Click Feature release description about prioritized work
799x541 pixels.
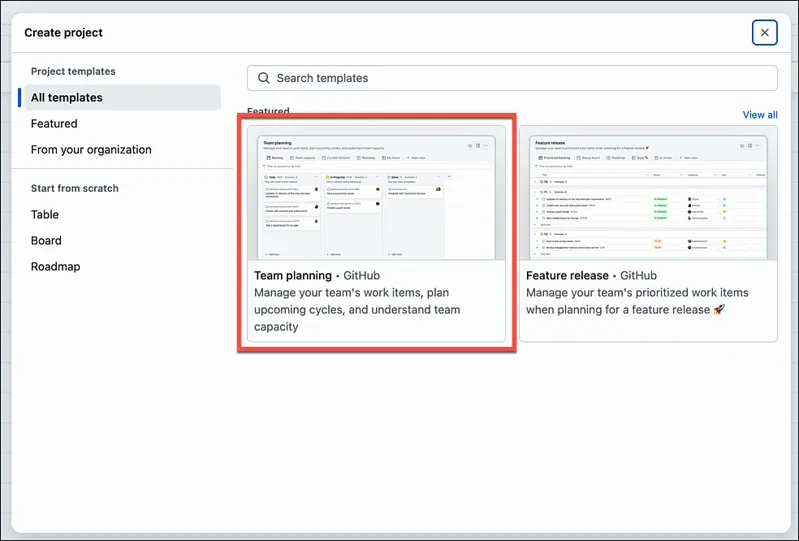[x=637, y=301]
